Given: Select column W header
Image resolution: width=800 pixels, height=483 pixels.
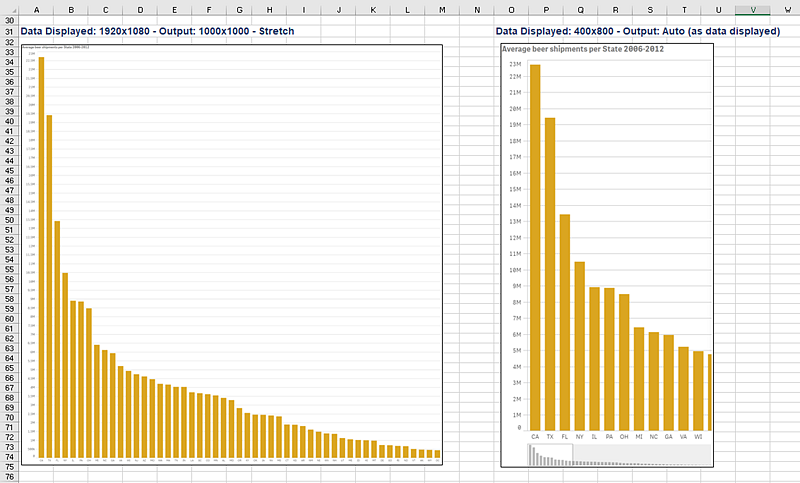Looking at the screenshot, I should (787, 9).
